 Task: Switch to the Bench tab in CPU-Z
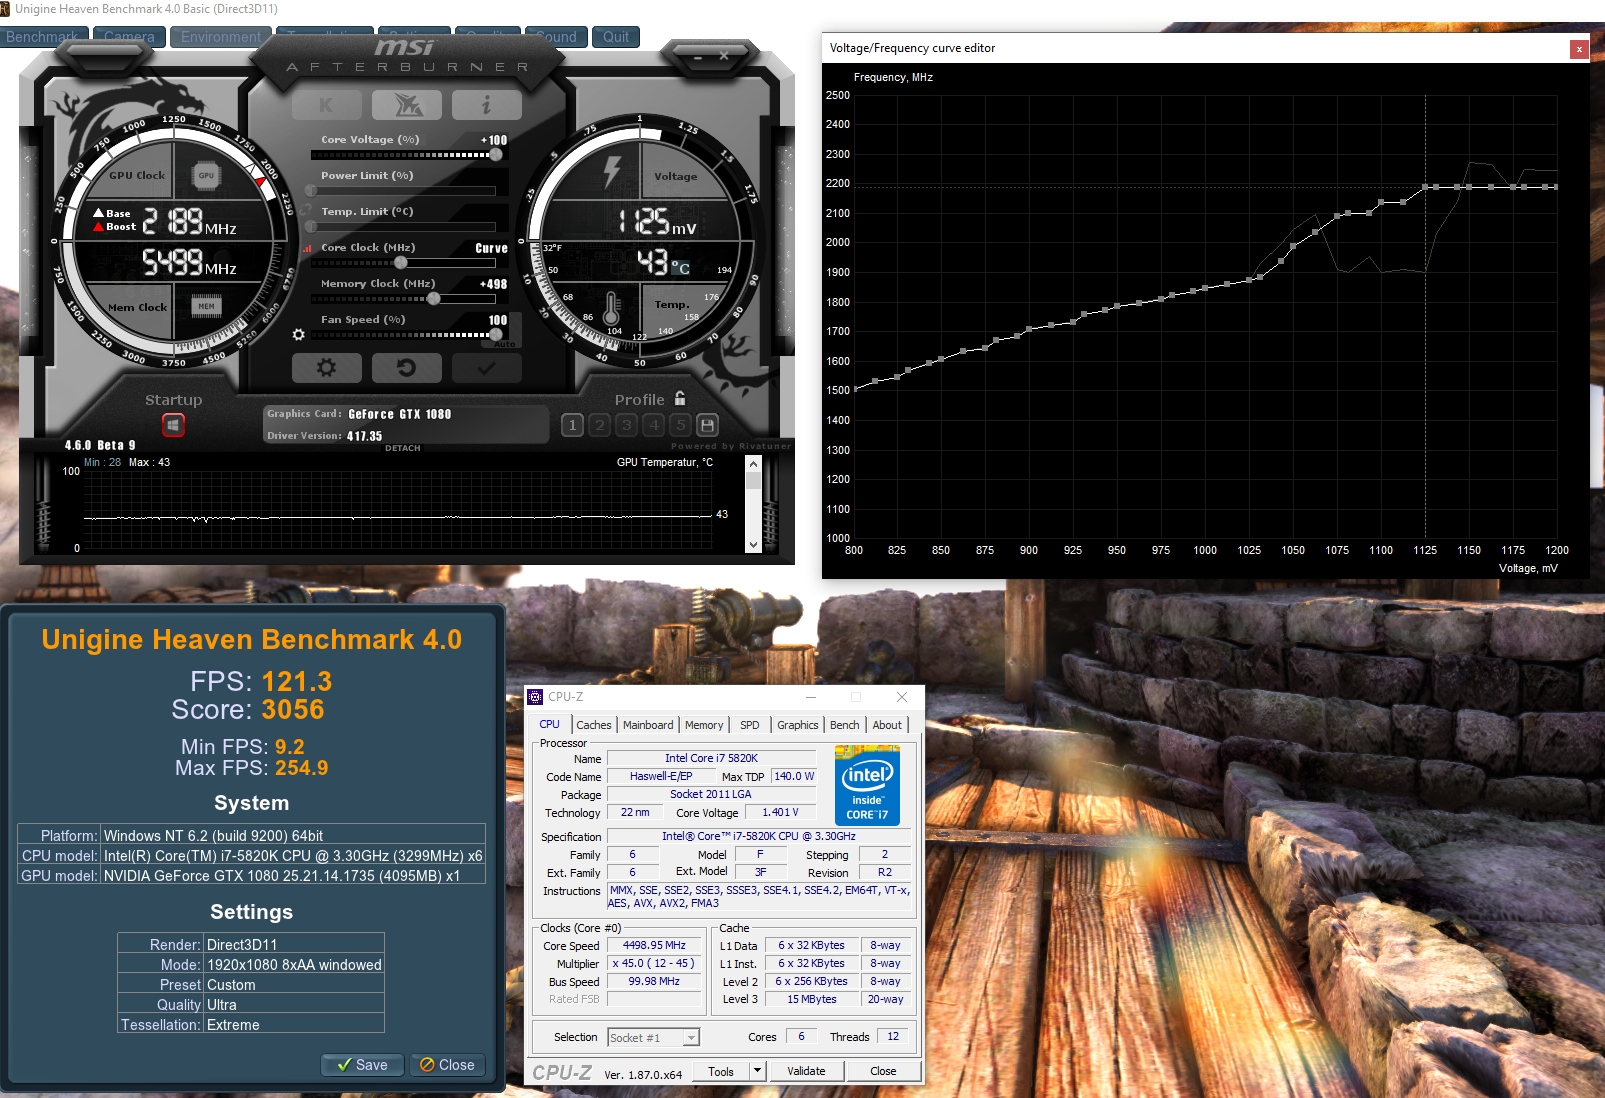[x=845, y=725]
